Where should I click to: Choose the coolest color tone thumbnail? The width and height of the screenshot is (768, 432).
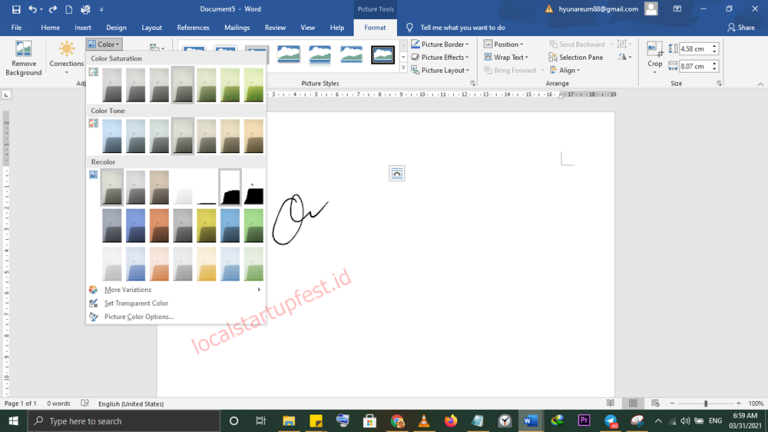pos(112,136)
